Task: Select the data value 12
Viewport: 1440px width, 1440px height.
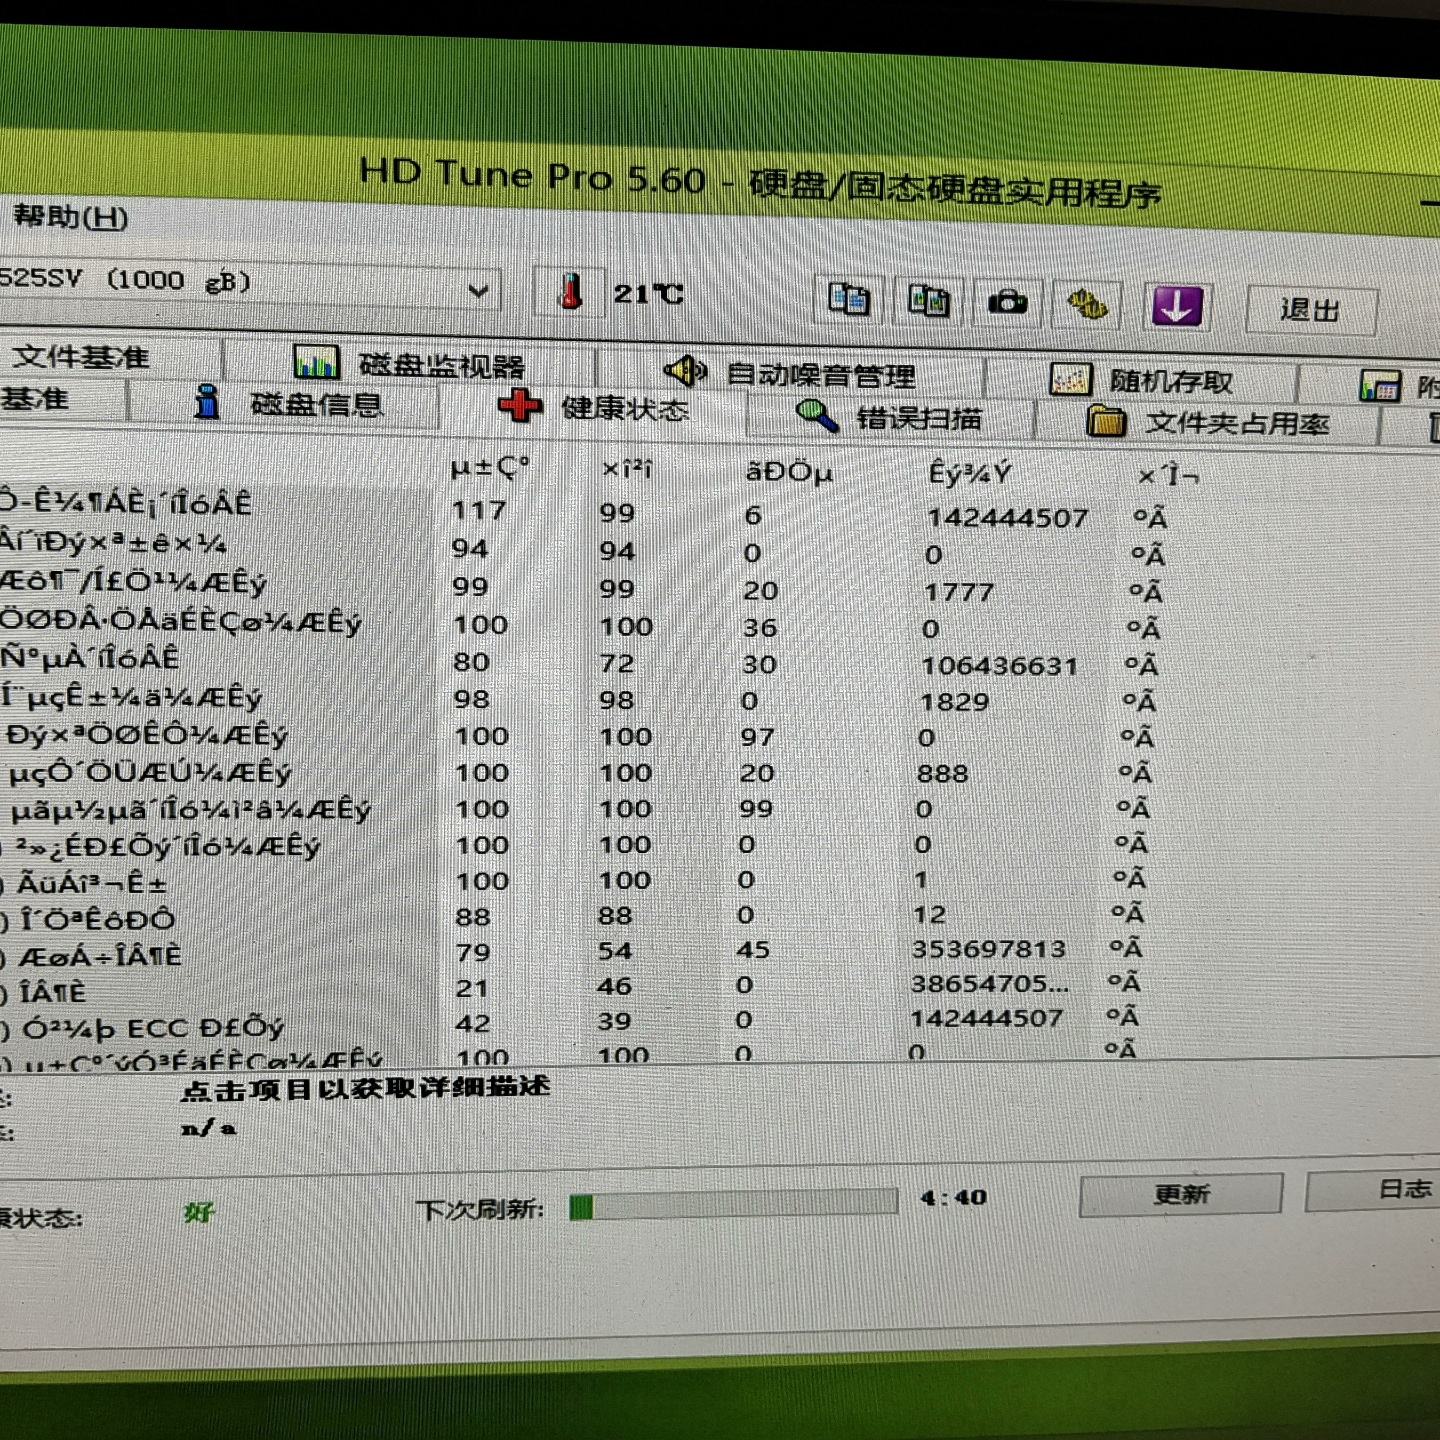Action: (928, 915)
